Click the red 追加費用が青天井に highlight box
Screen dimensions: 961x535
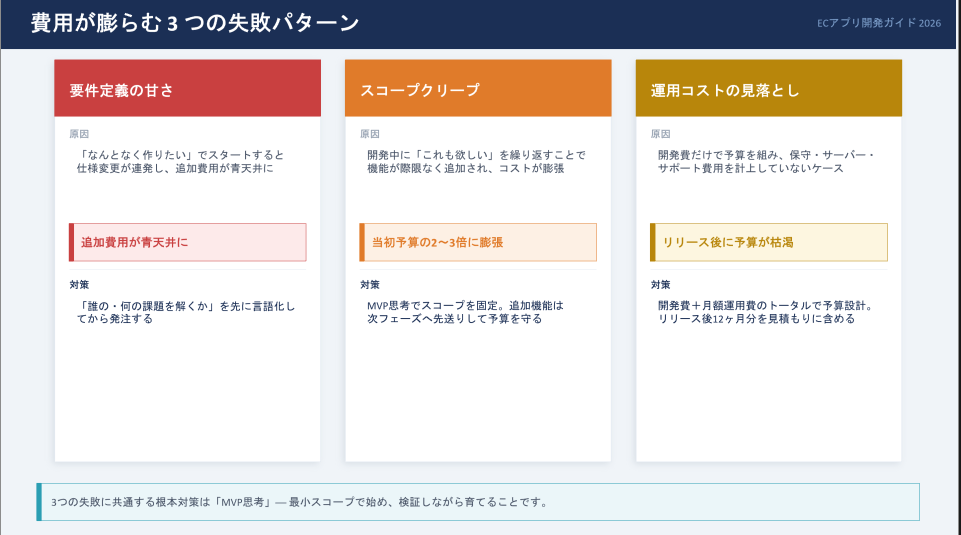point(187,242)
